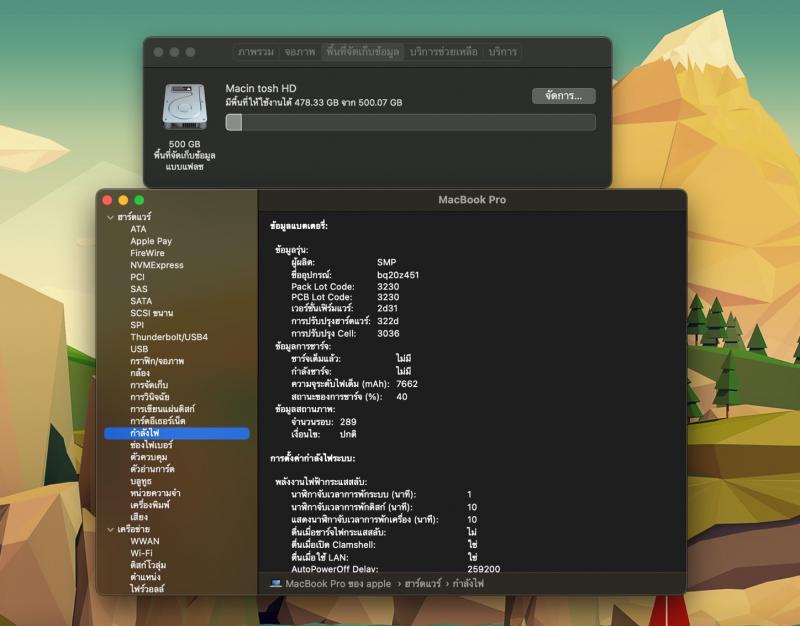The height and width of the screenshot is (626, 800).
Task: Open ช่องไฟเบอร์ in the sidebar
Action: [x=152, y=445]
